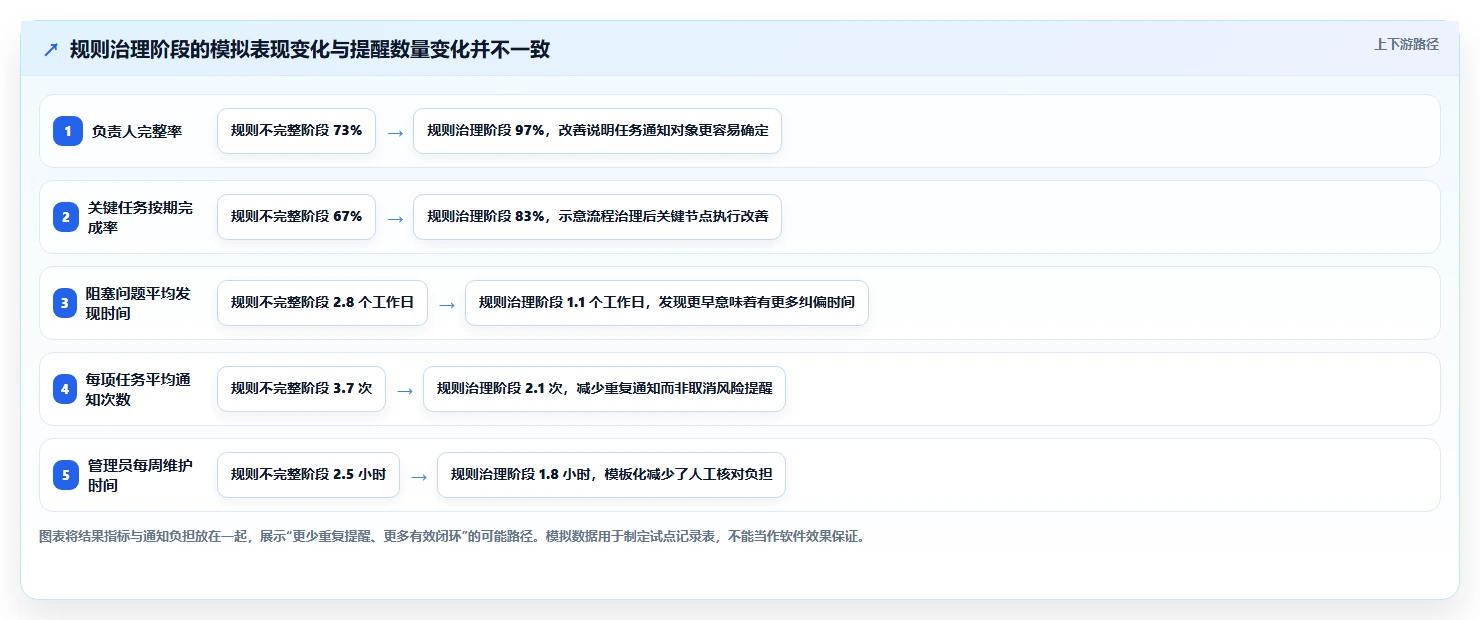Open the 规则不完整阶段 73% box
The height and width of the screenshot is (620, 1480).
(296, 131)
